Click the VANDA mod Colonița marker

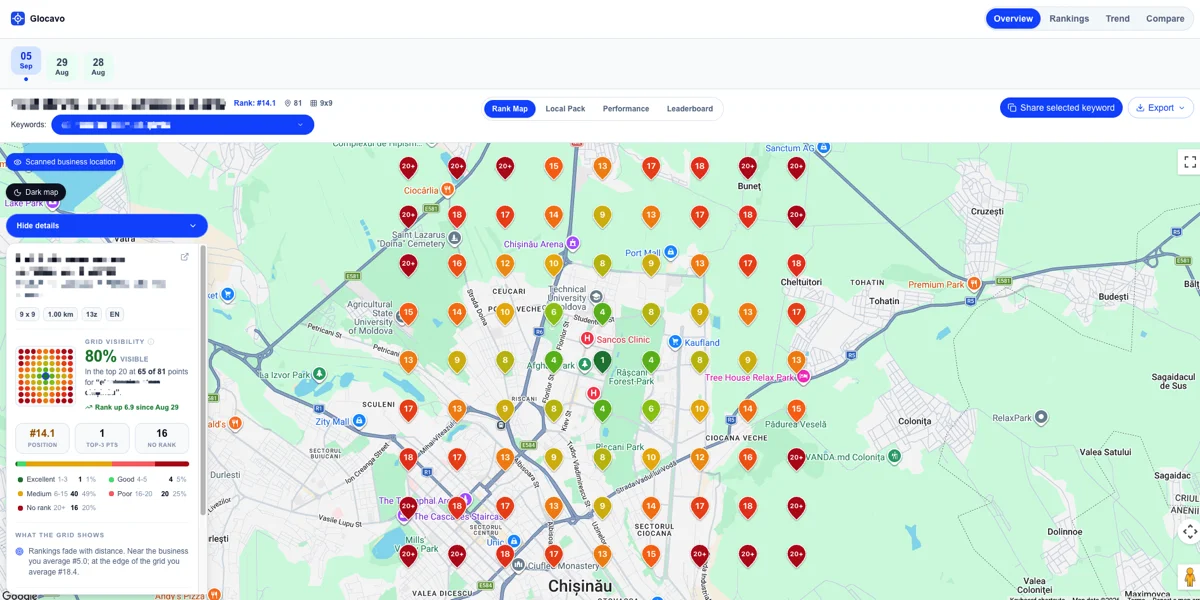pyautogui.click(x=896, y=456)
